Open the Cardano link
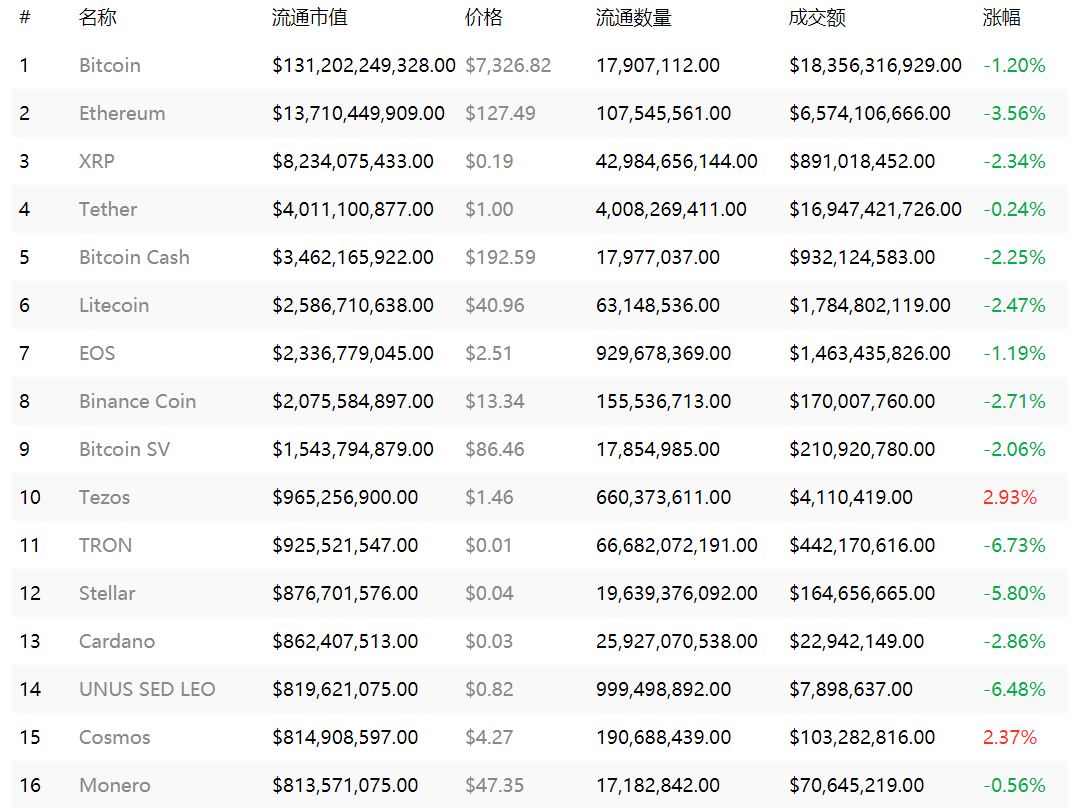 (x=116, y=642)
